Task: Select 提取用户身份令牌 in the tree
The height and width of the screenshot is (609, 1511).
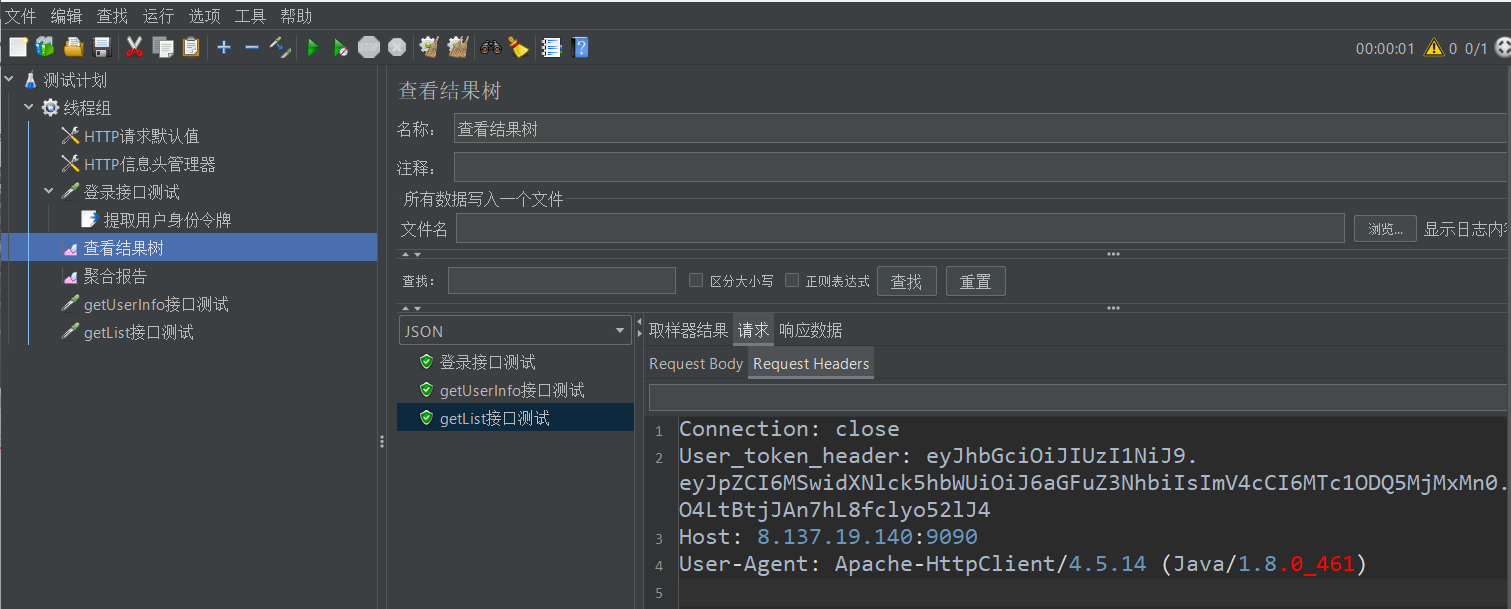Action: tap(167, 220)
